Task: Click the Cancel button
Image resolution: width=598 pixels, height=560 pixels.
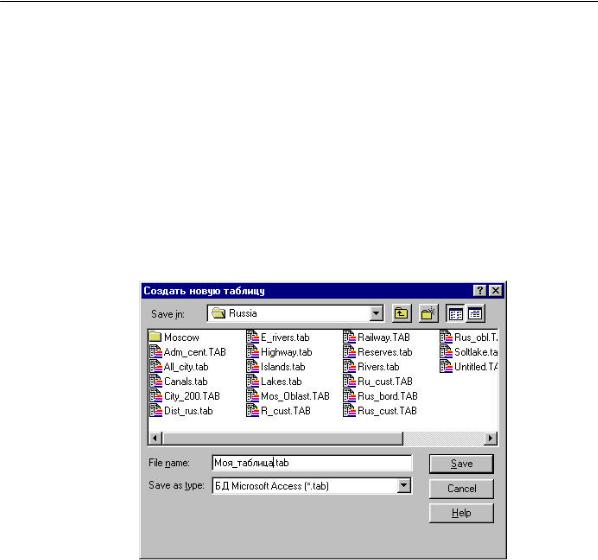Action: (x=461, y=488)
